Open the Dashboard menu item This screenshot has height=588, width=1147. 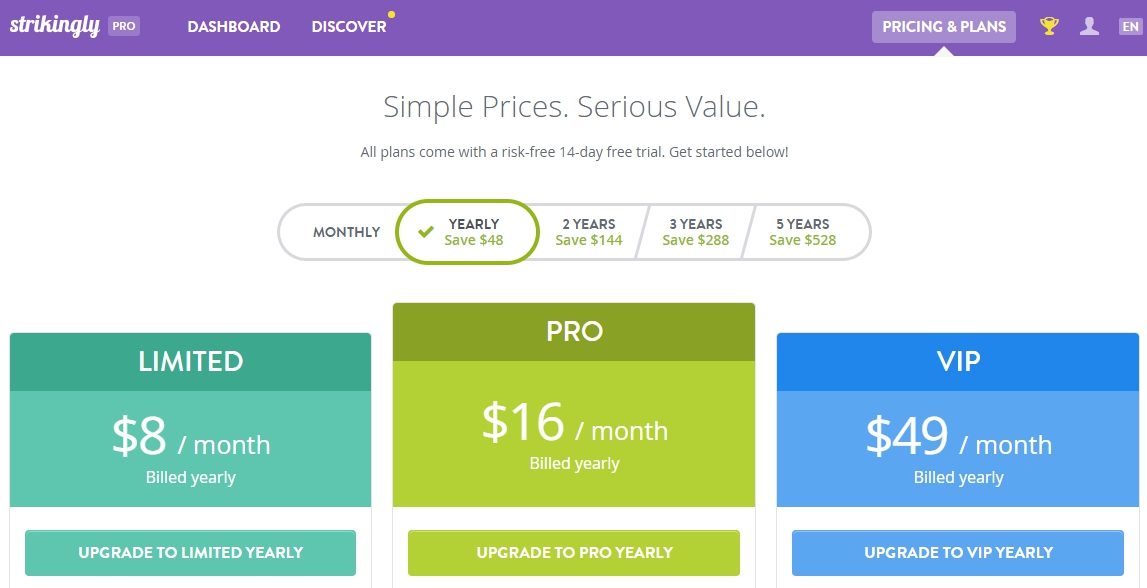click(x=234, y=27)
